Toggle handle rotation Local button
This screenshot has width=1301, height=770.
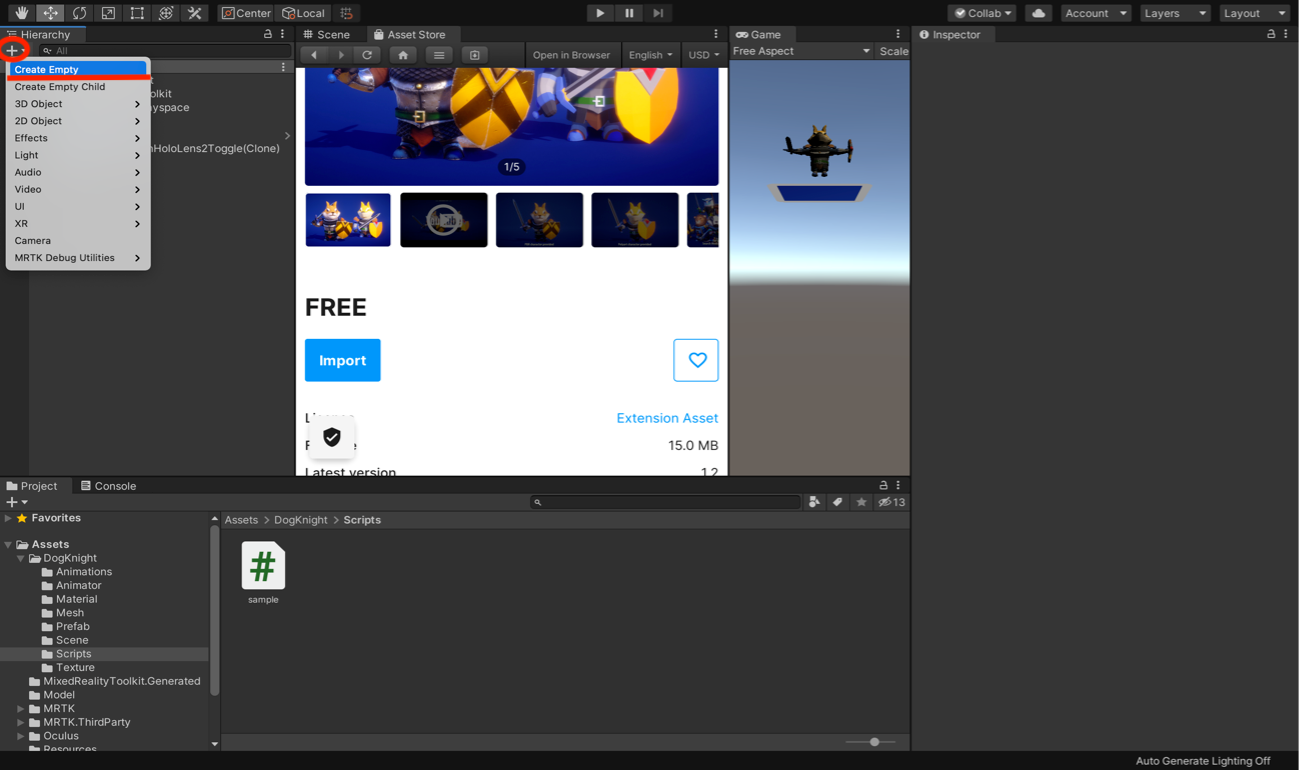[304, 13]
